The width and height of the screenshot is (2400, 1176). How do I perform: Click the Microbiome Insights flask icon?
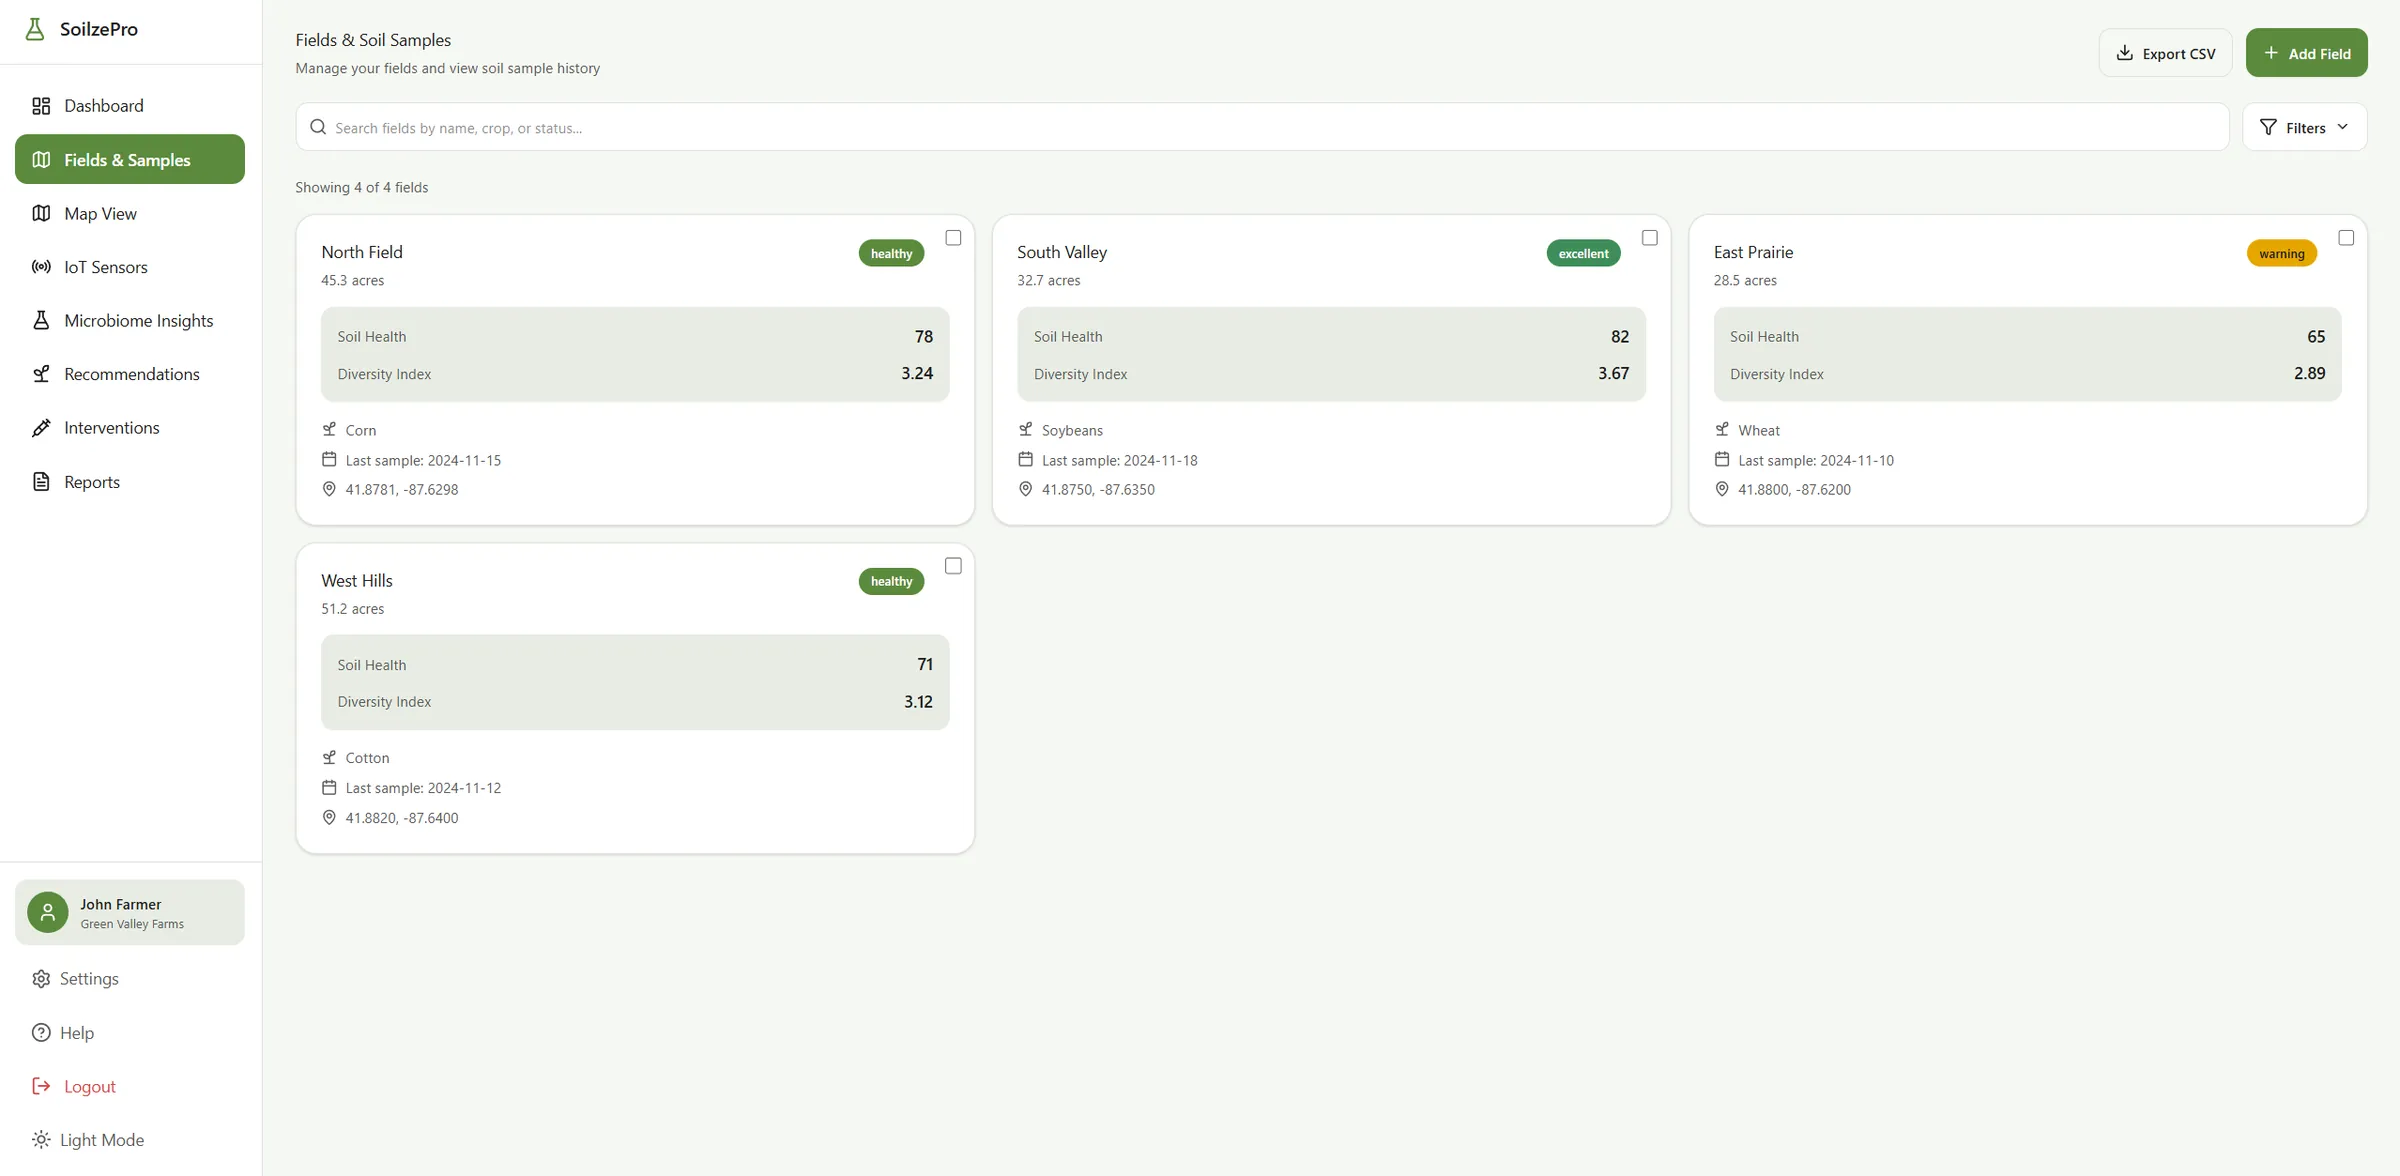41,320
